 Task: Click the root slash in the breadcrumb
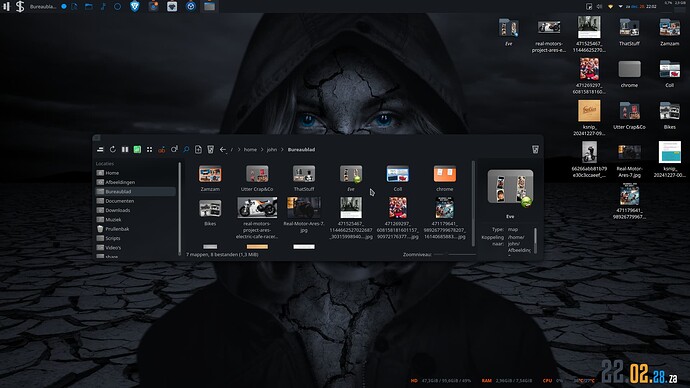[x=232, y=150]
